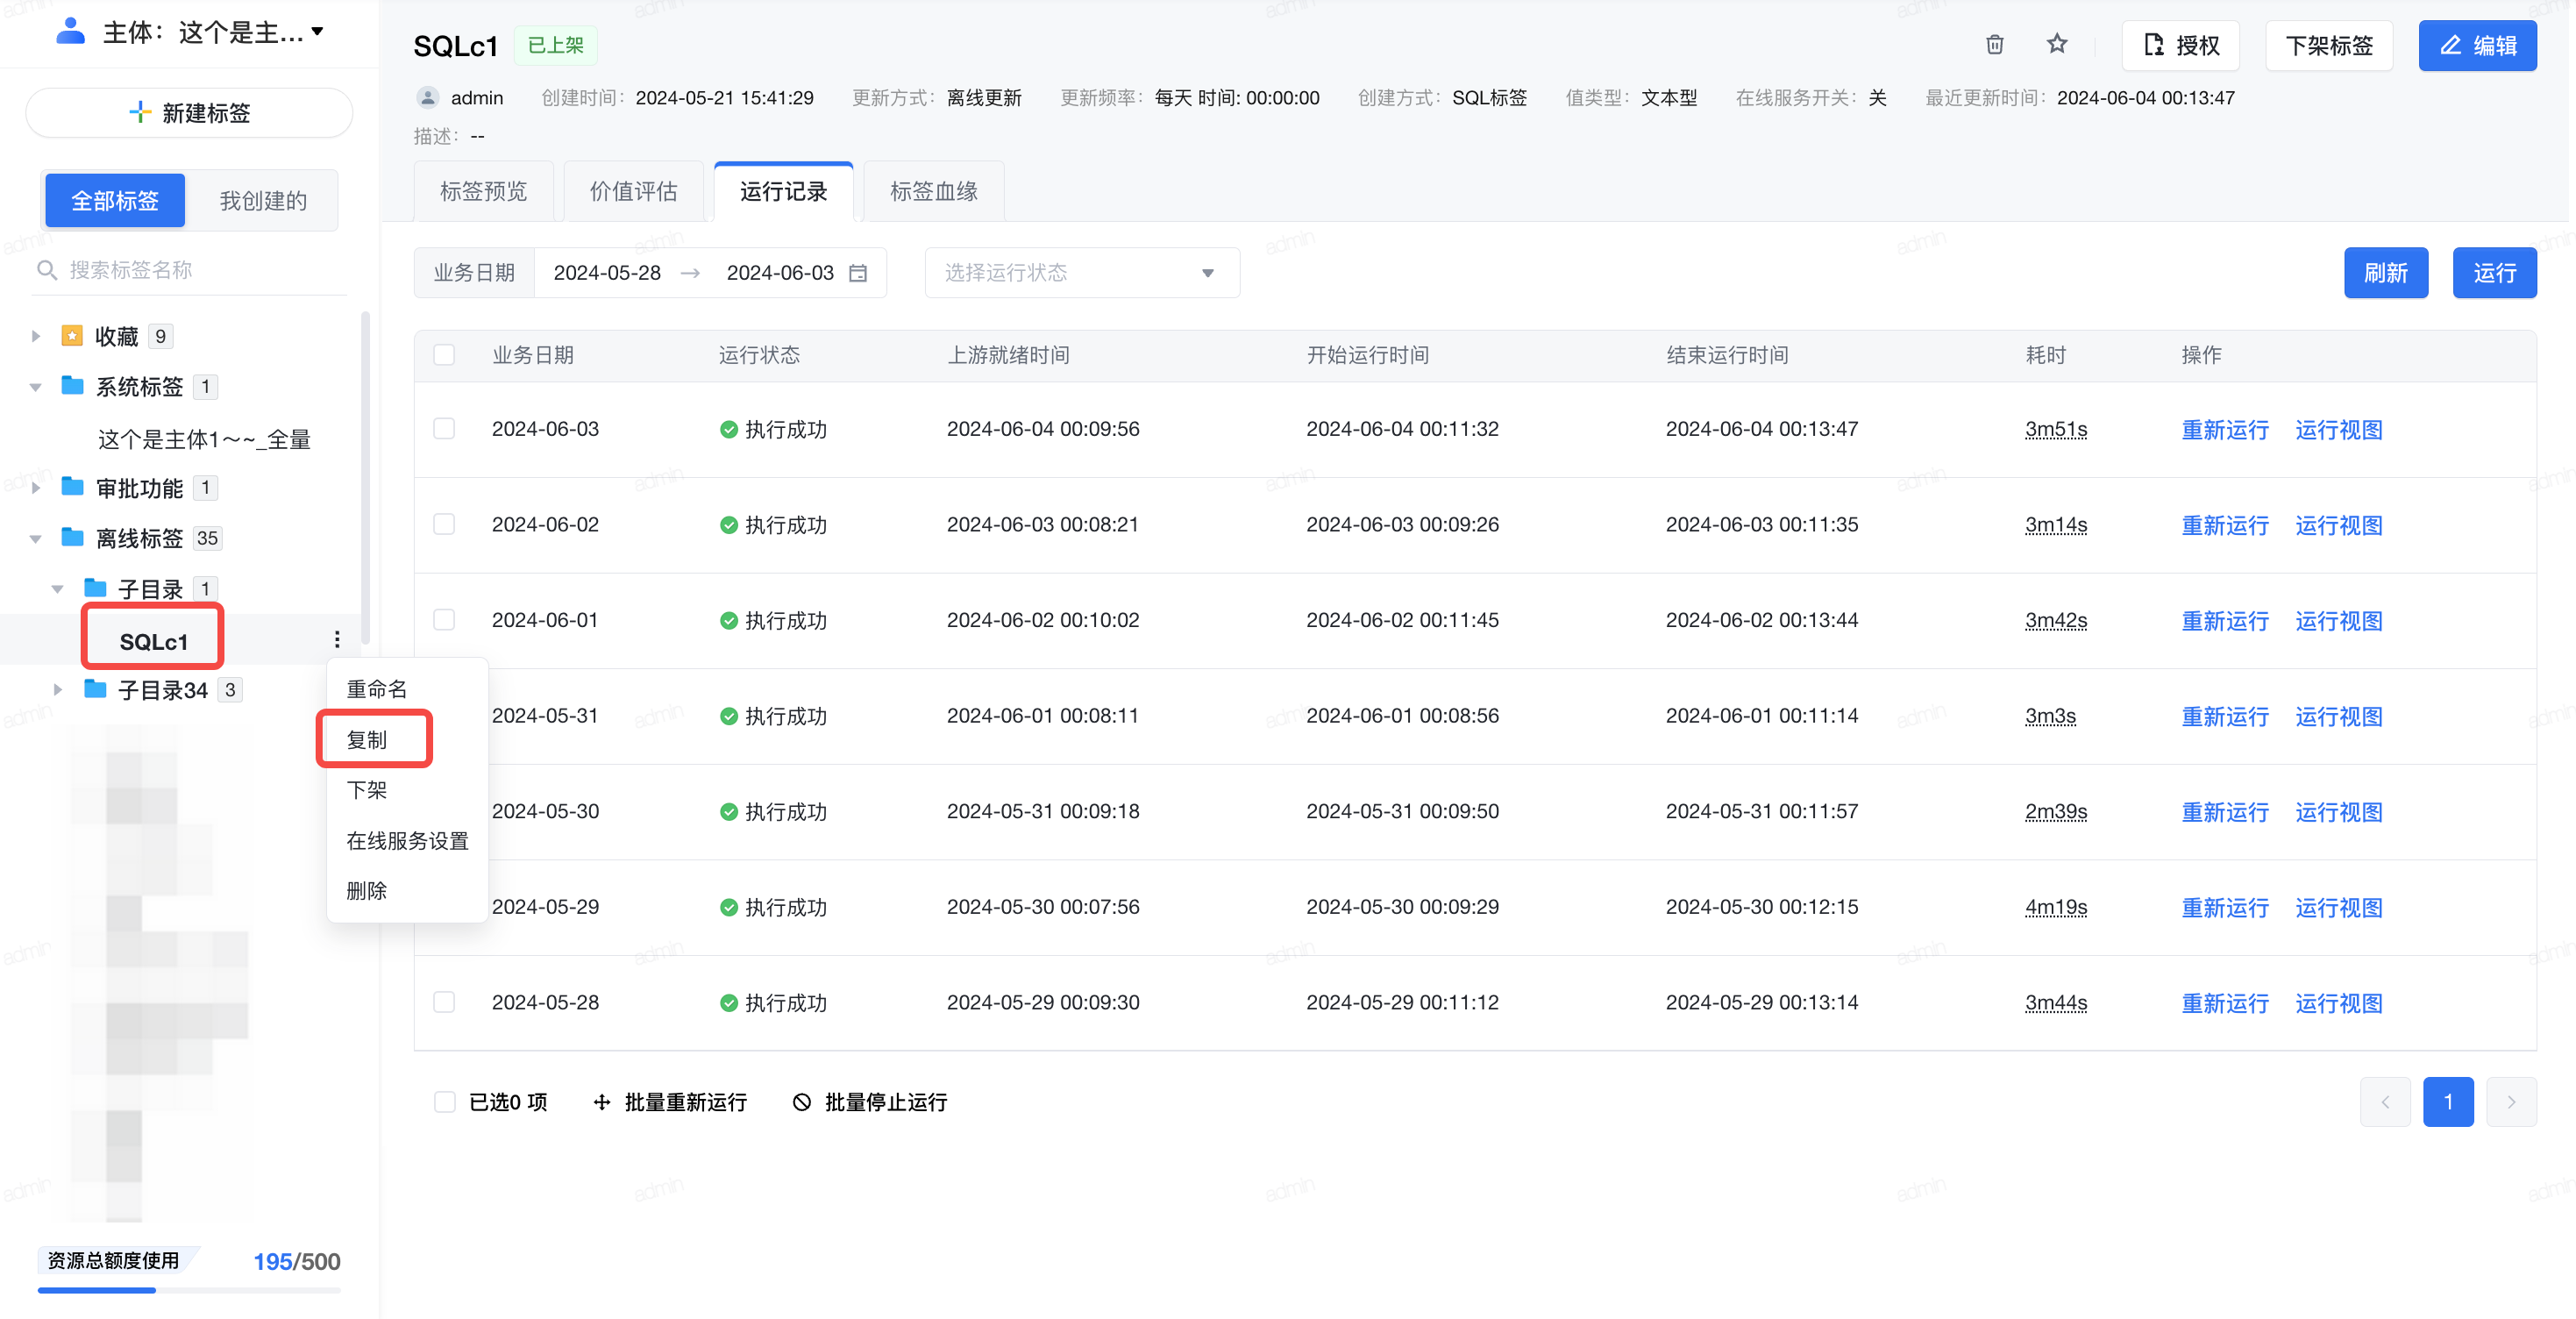This screenshot has height=1319, width=2576.
Task: Click the blue 运行 button
Action: click(x=2494, y=273)
